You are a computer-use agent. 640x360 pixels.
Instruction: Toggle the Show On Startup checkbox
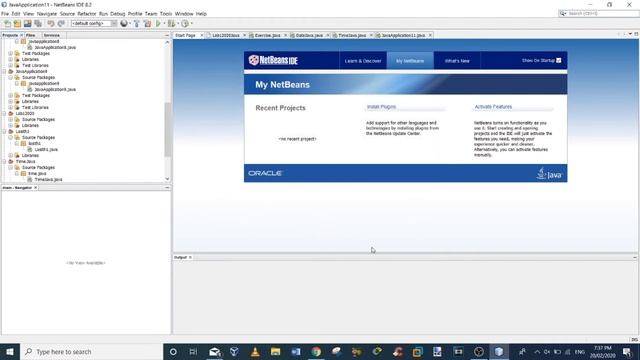click(559, 60)
